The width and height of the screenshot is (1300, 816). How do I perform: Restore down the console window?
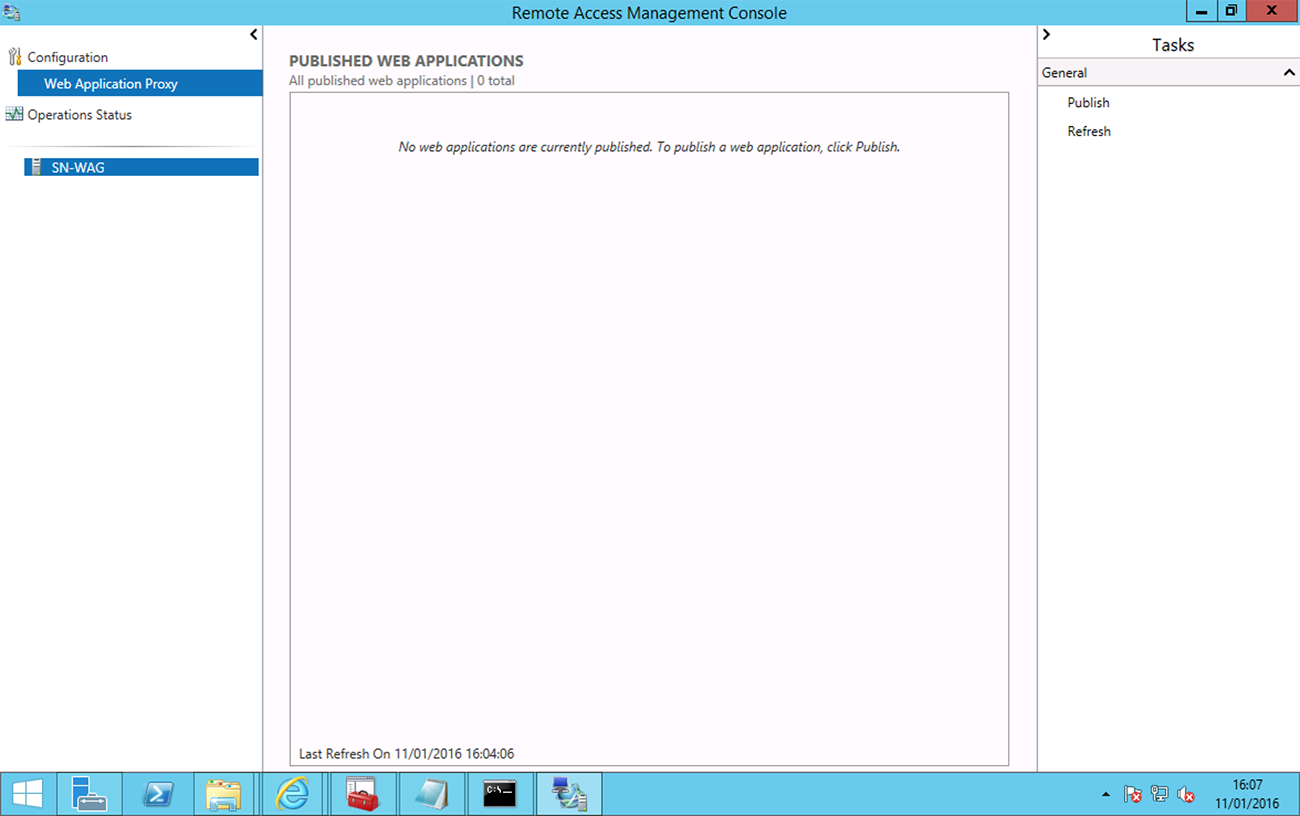1230,11
